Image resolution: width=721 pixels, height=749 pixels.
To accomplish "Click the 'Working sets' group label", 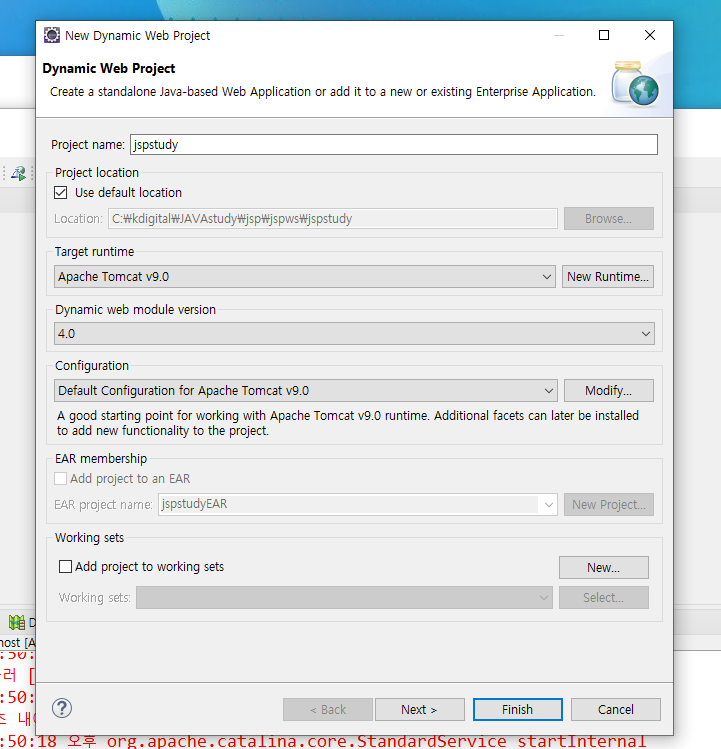I will pos(89,538).
